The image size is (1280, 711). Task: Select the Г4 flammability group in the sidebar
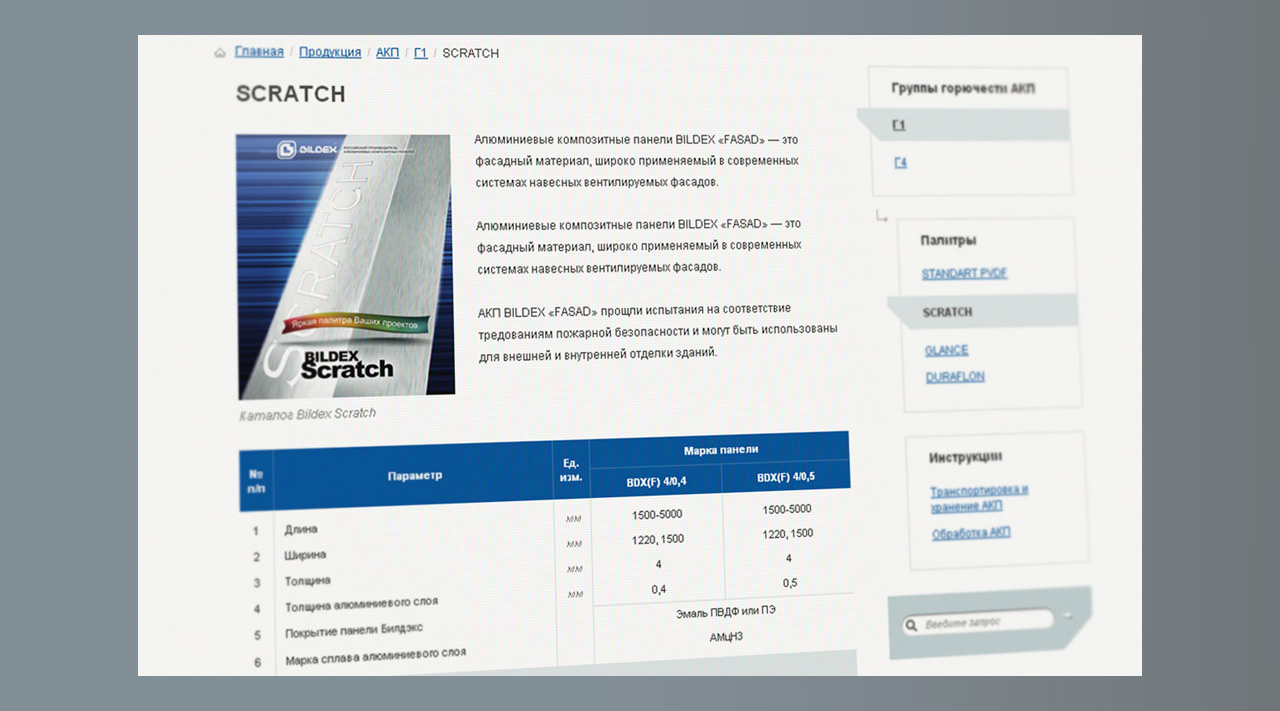900,162
